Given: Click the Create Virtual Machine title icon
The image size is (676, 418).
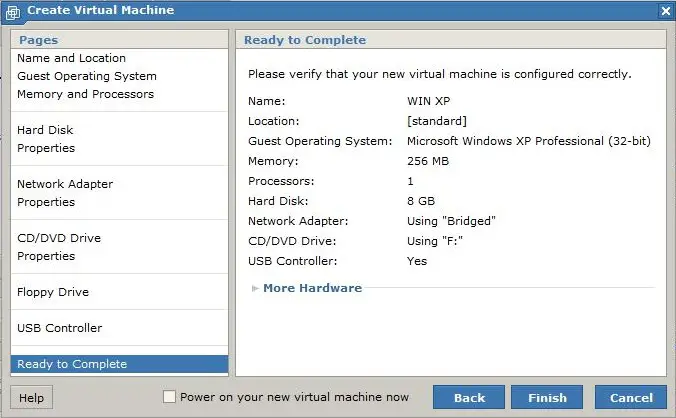Looking at the screenshot, I should [13, 12].
